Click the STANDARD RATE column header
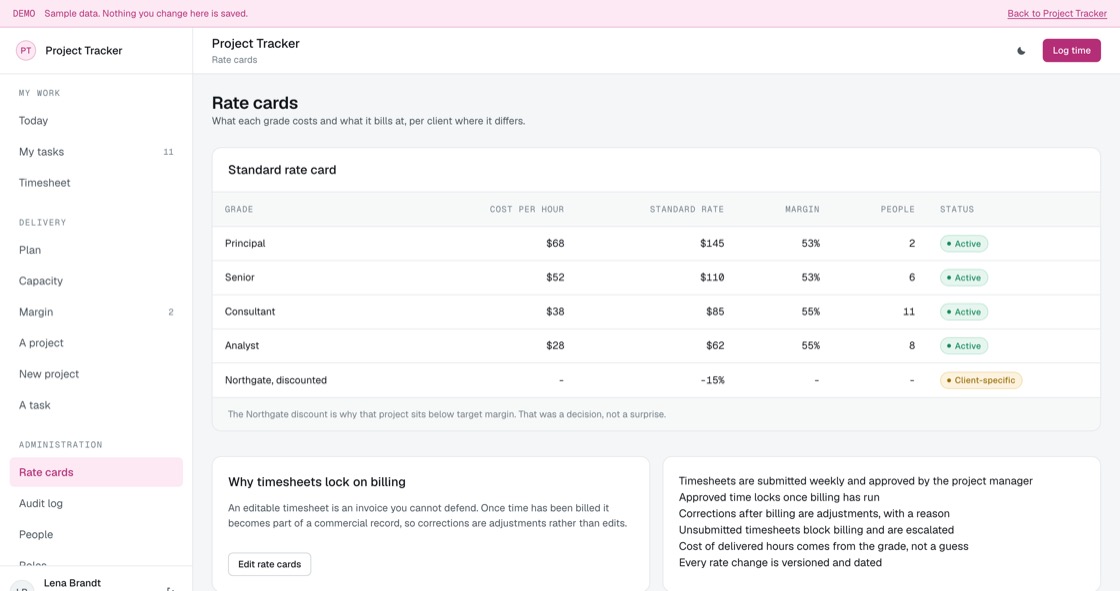Image resolution: width=1120 pixels, height=591 pixels. pos(686,209)
